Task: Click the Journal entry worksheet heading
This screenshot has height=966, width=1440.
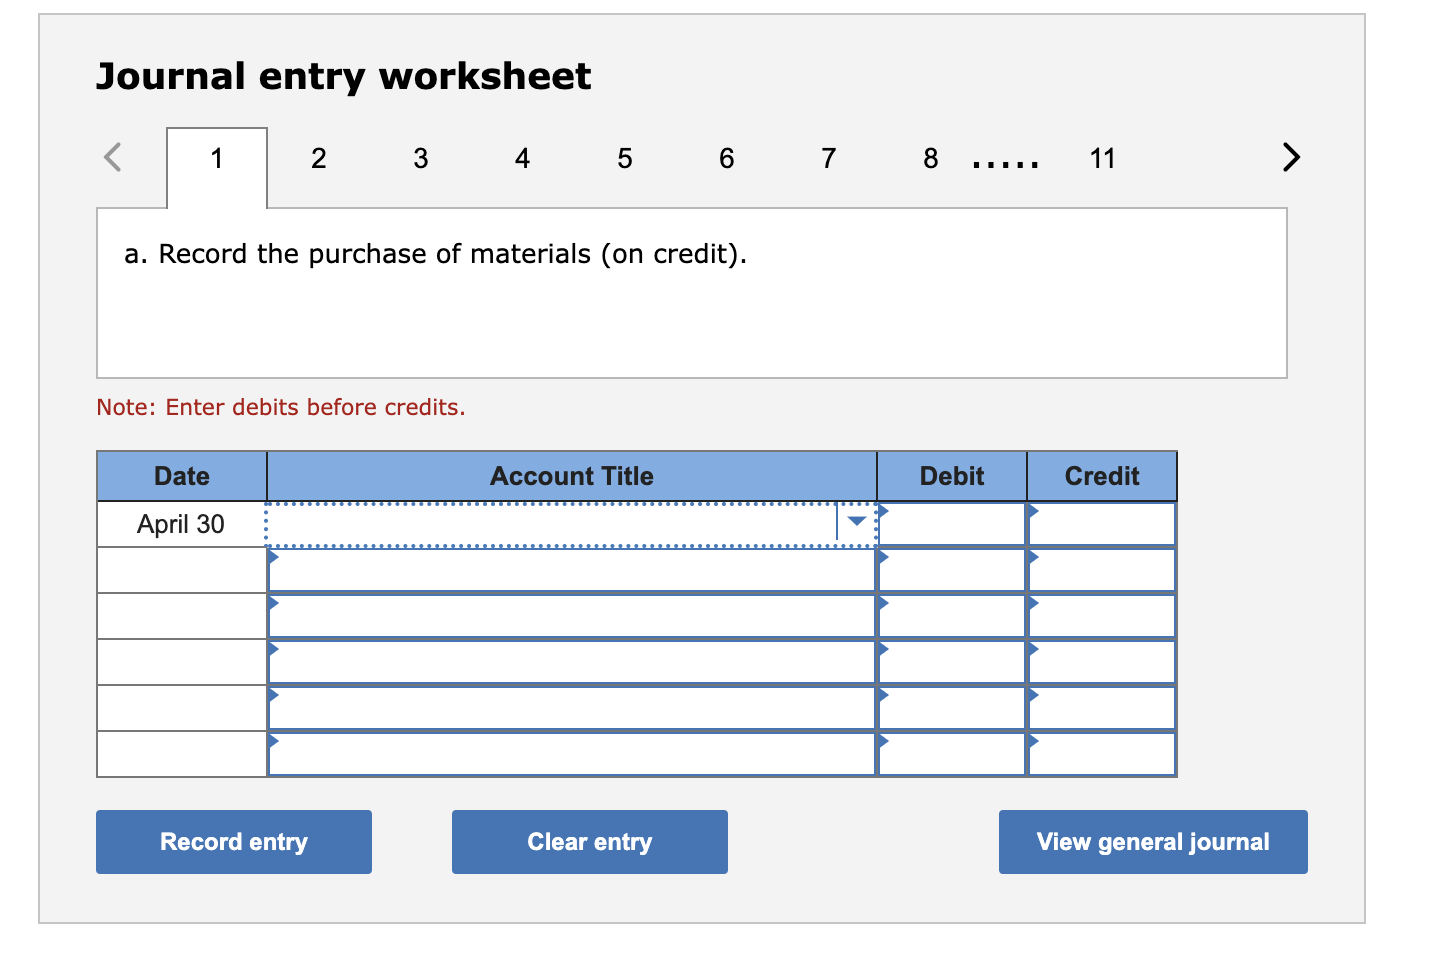Action: 344,77
